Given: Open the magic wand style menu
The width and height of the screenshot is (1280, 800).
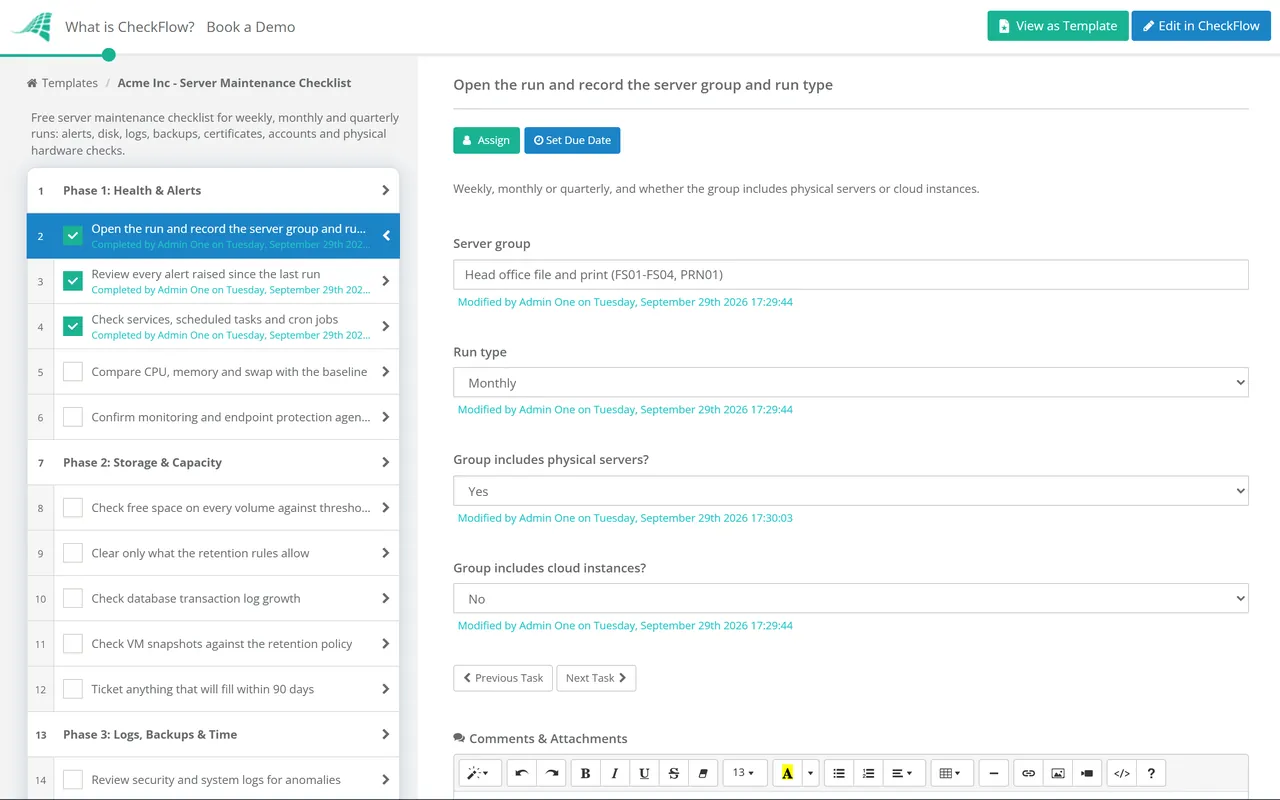Looking at the screenshot, I should 481,773.
